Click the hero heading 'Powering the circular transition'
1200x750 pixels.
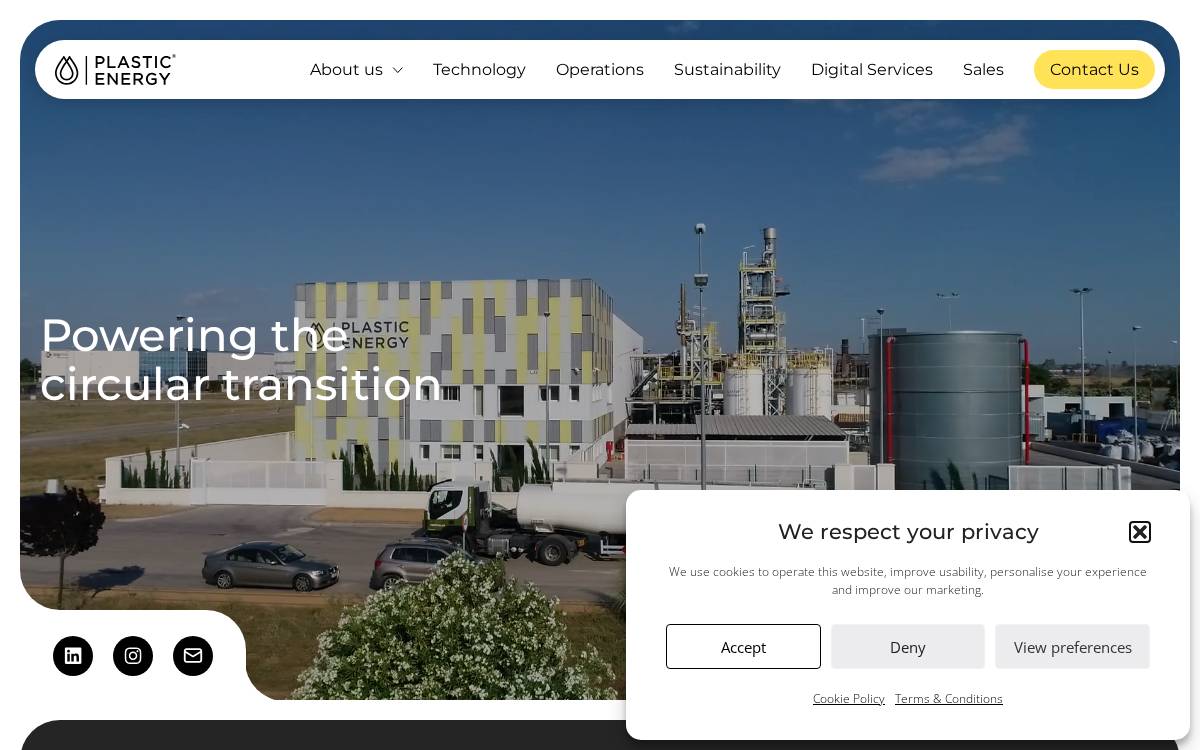(240, 360)
